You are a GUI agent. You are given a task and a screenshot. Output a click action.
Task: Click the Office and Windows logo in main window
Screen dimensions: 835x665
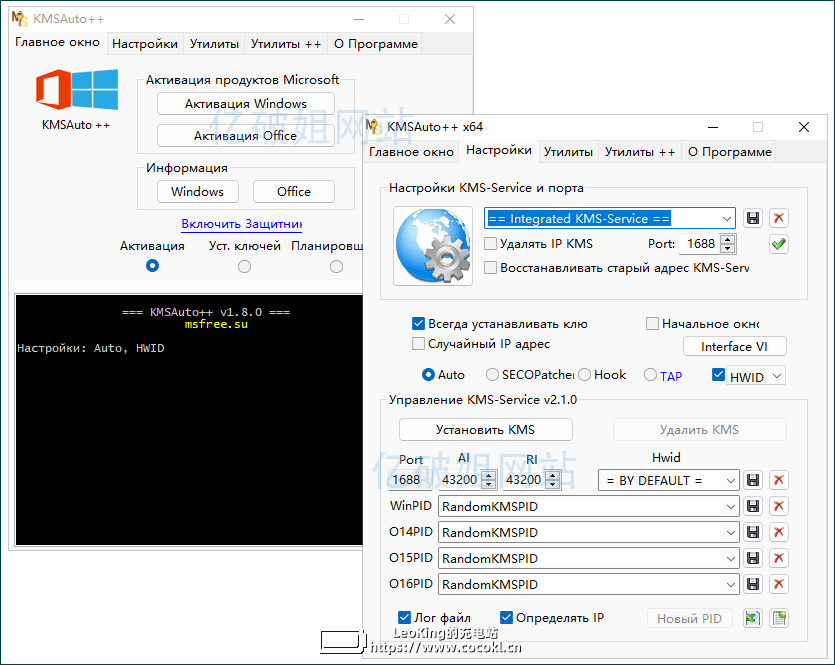77,89
